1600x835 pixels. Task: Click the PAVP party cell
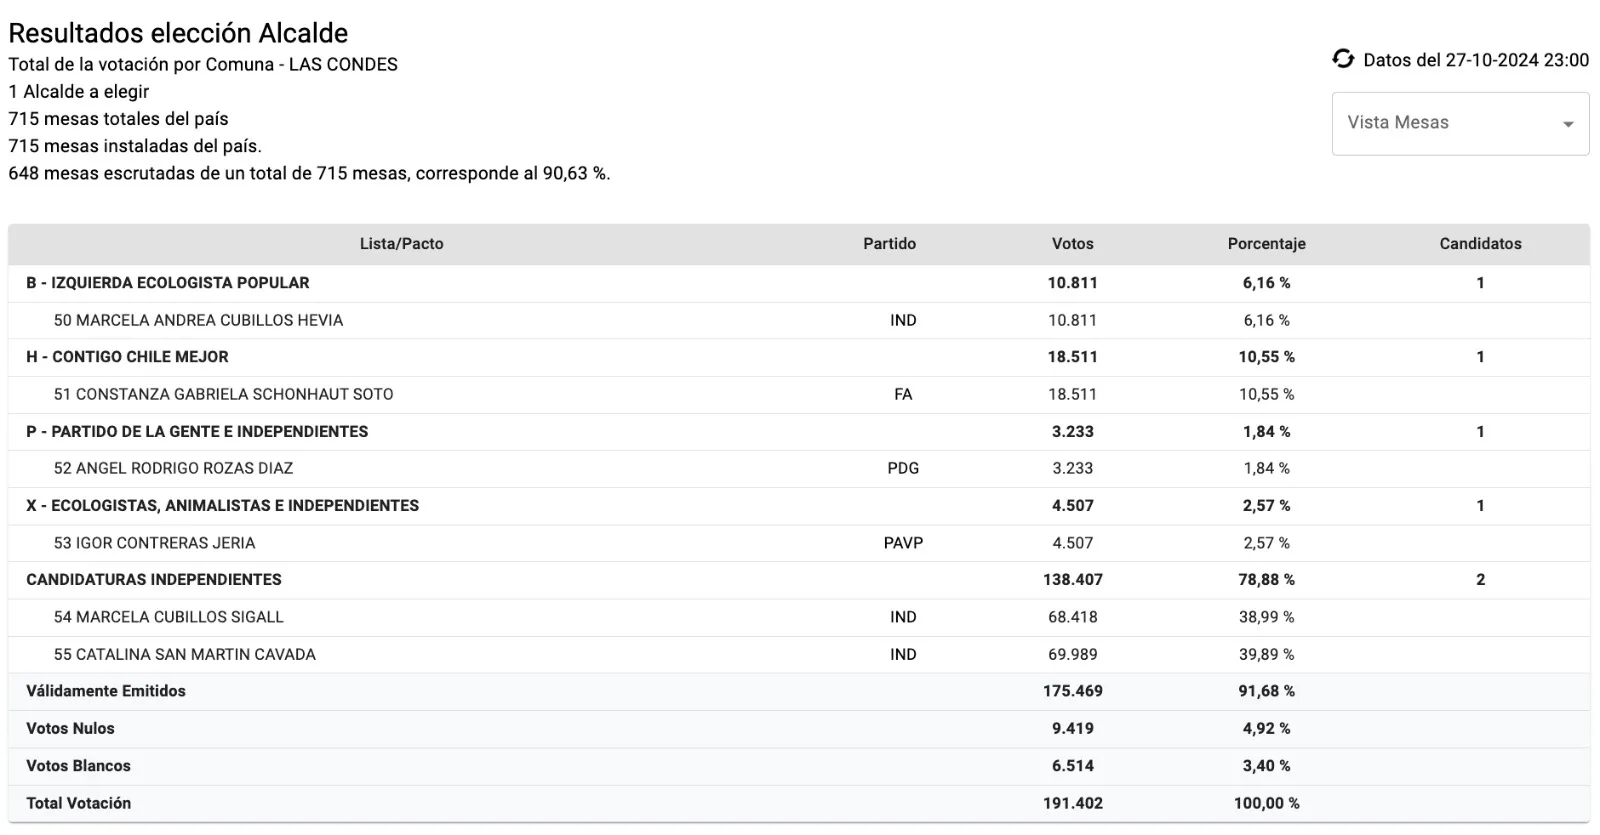[903, 543]
